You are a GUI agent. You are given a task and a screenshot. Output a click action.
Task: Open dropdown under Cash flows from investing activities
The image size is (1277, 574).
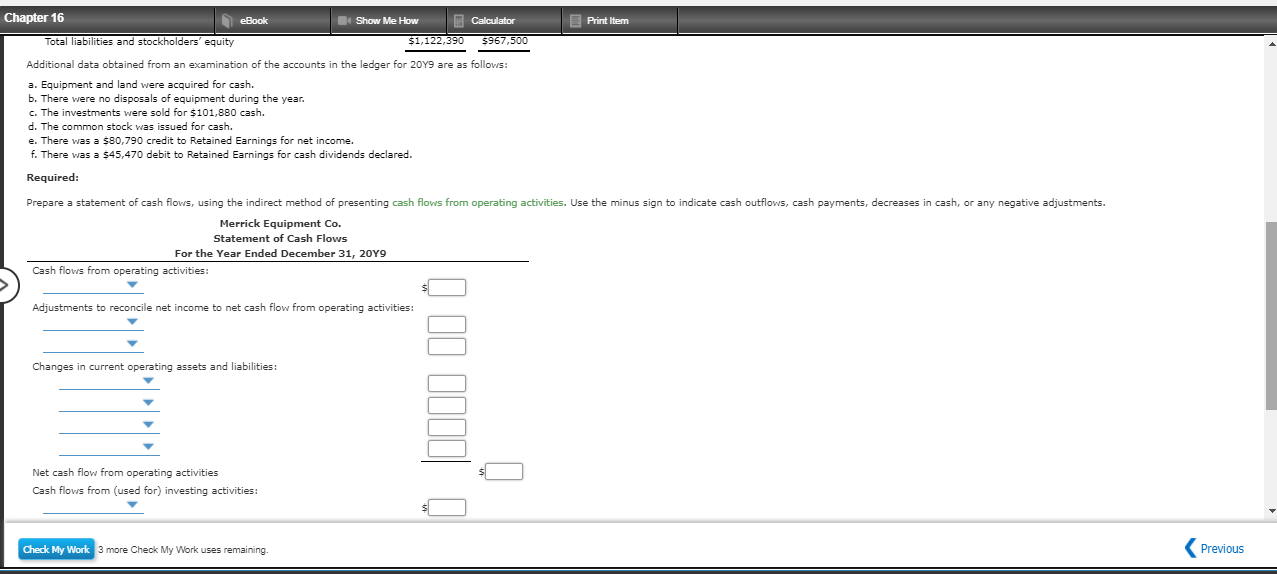[x=93, y=505]
